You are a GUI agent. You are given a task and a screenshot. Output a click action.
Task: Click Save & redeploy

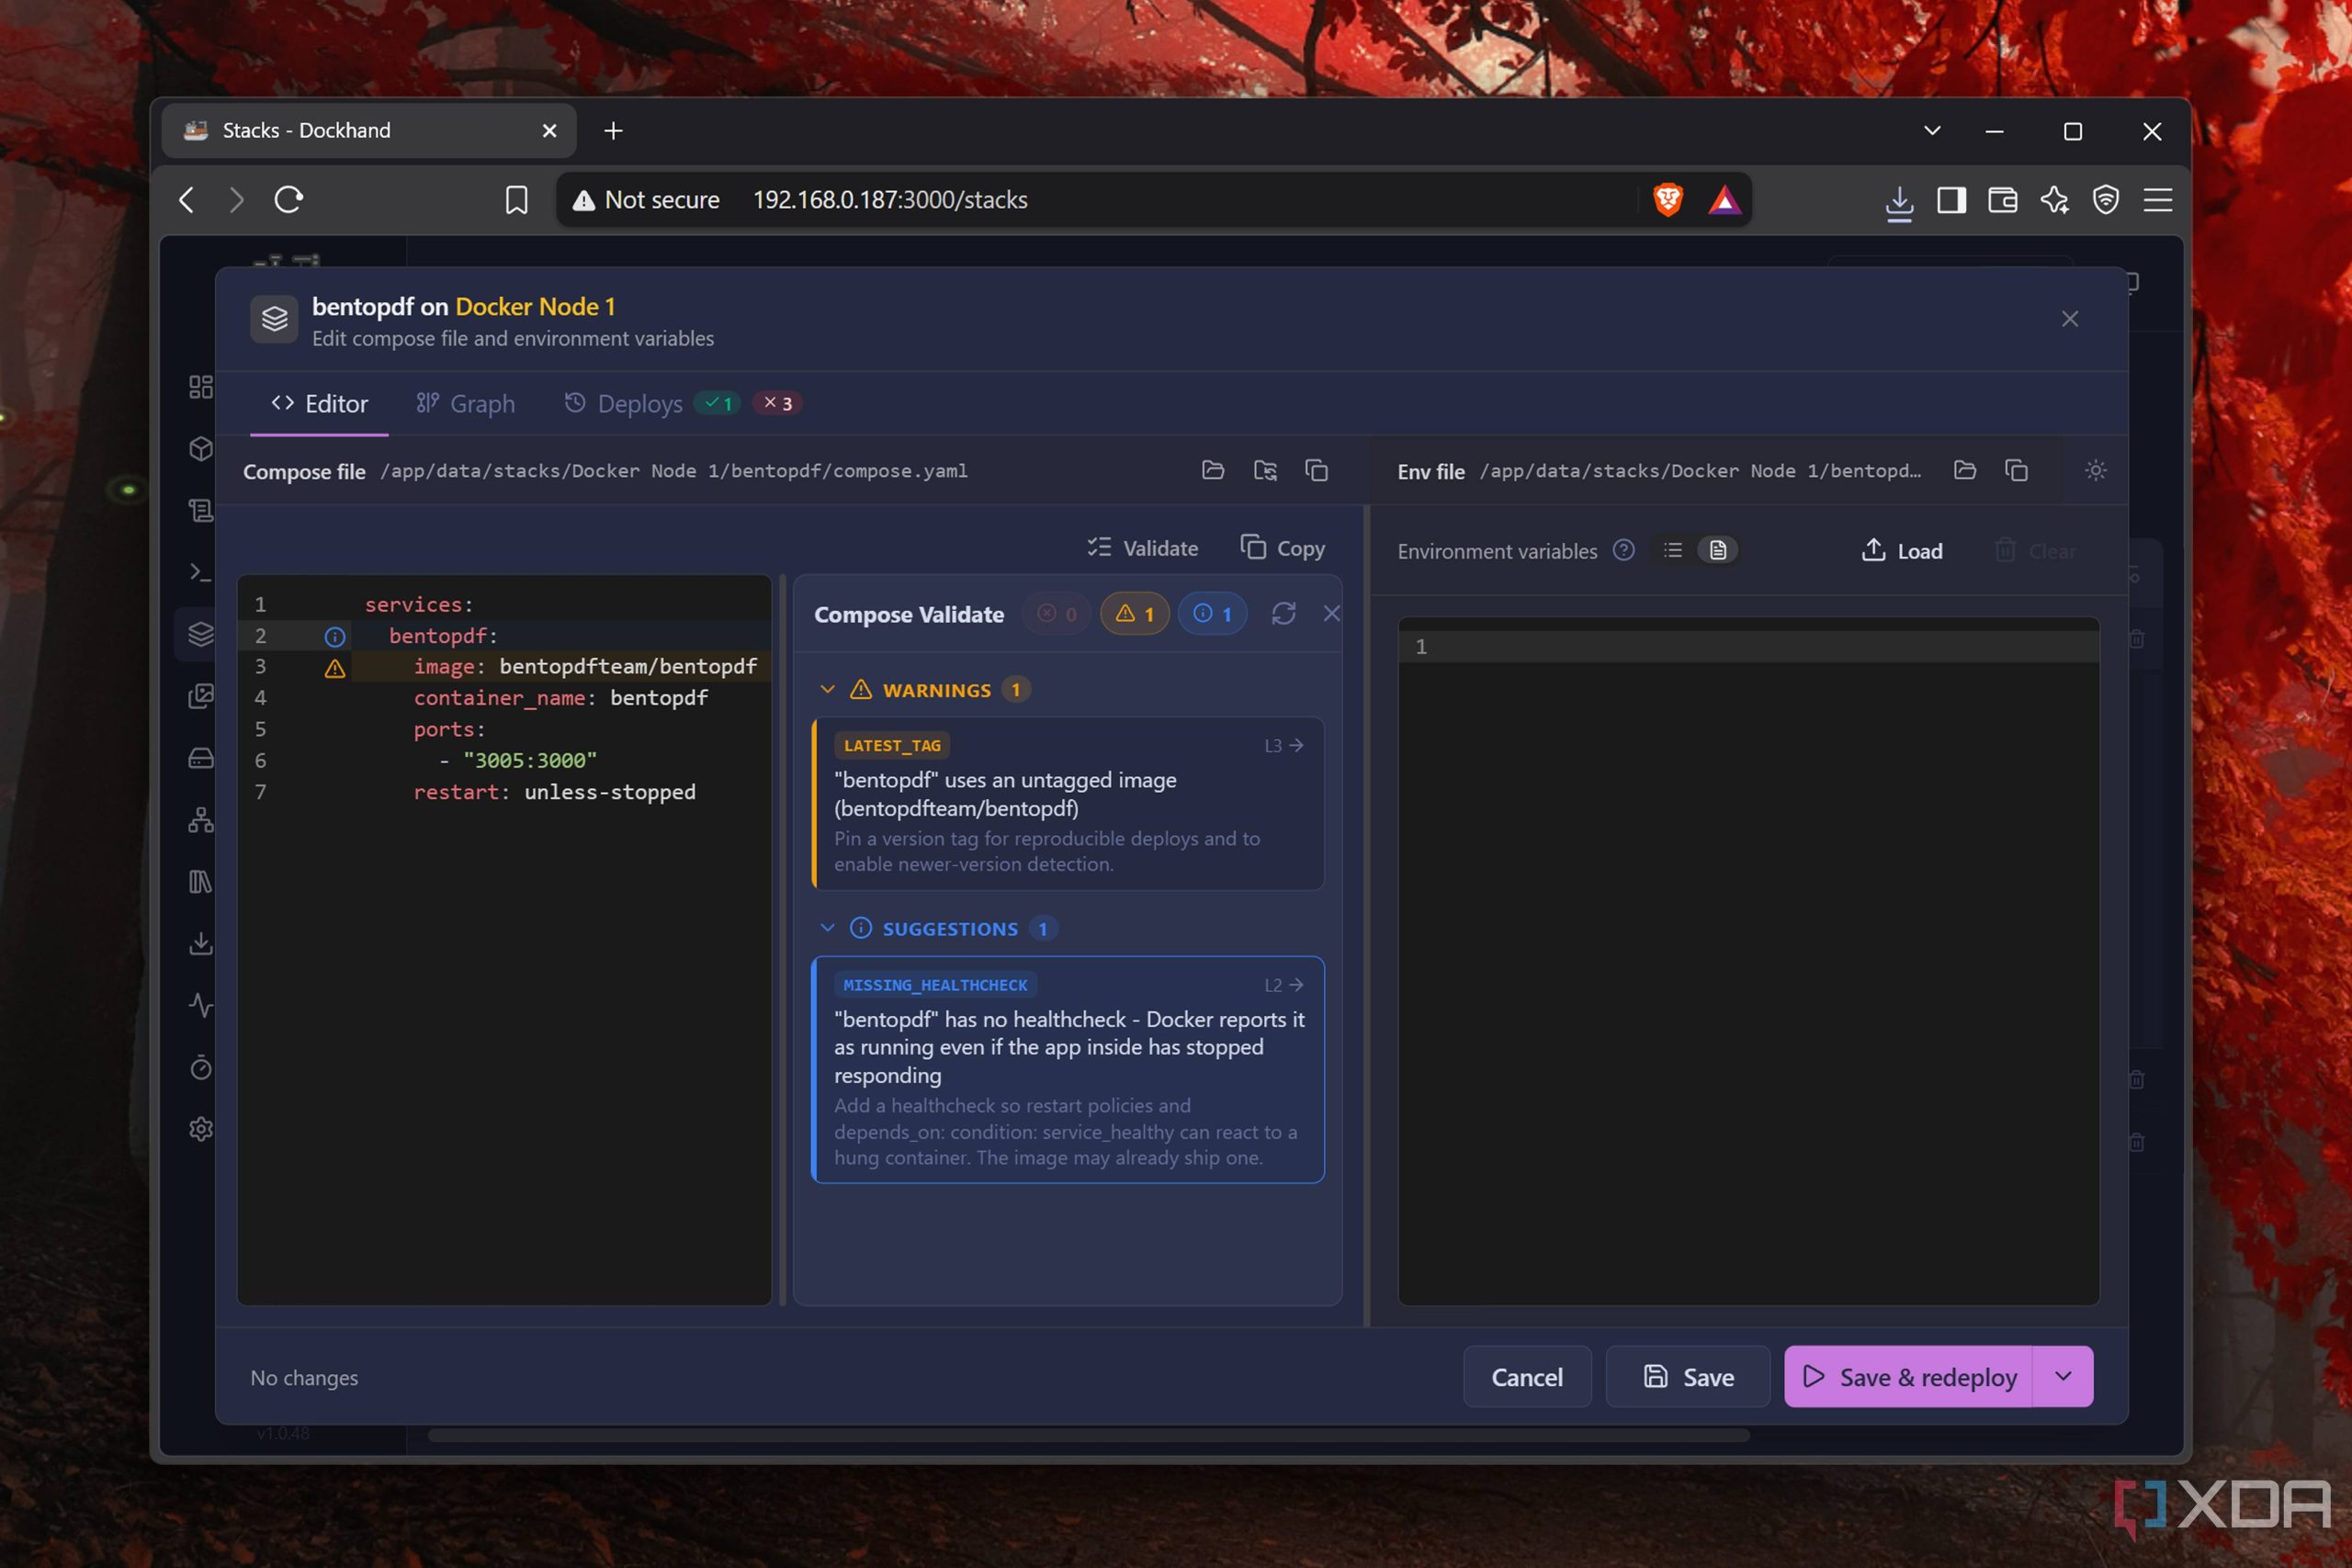tap(1909, 1376)
